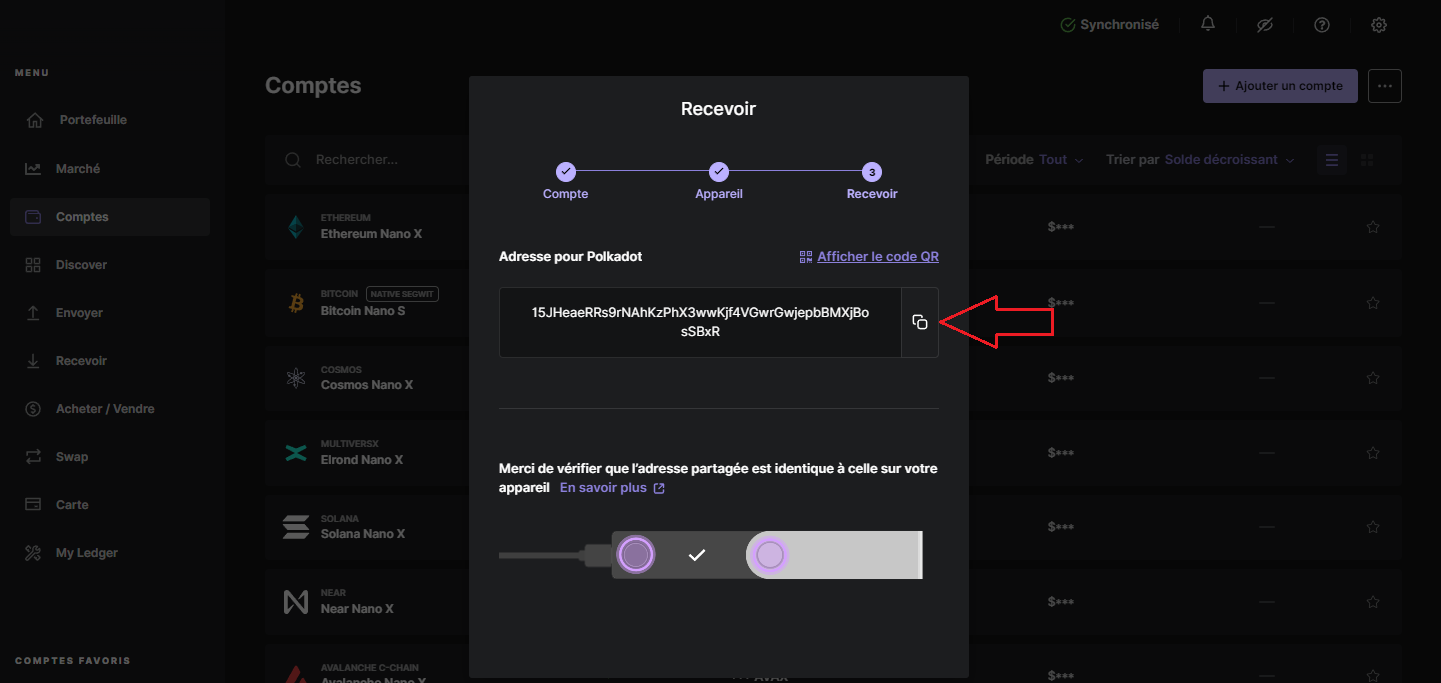Open the Swap menu item
The height and width of the screenshot is (683, 1441).
tap(72, 457)
